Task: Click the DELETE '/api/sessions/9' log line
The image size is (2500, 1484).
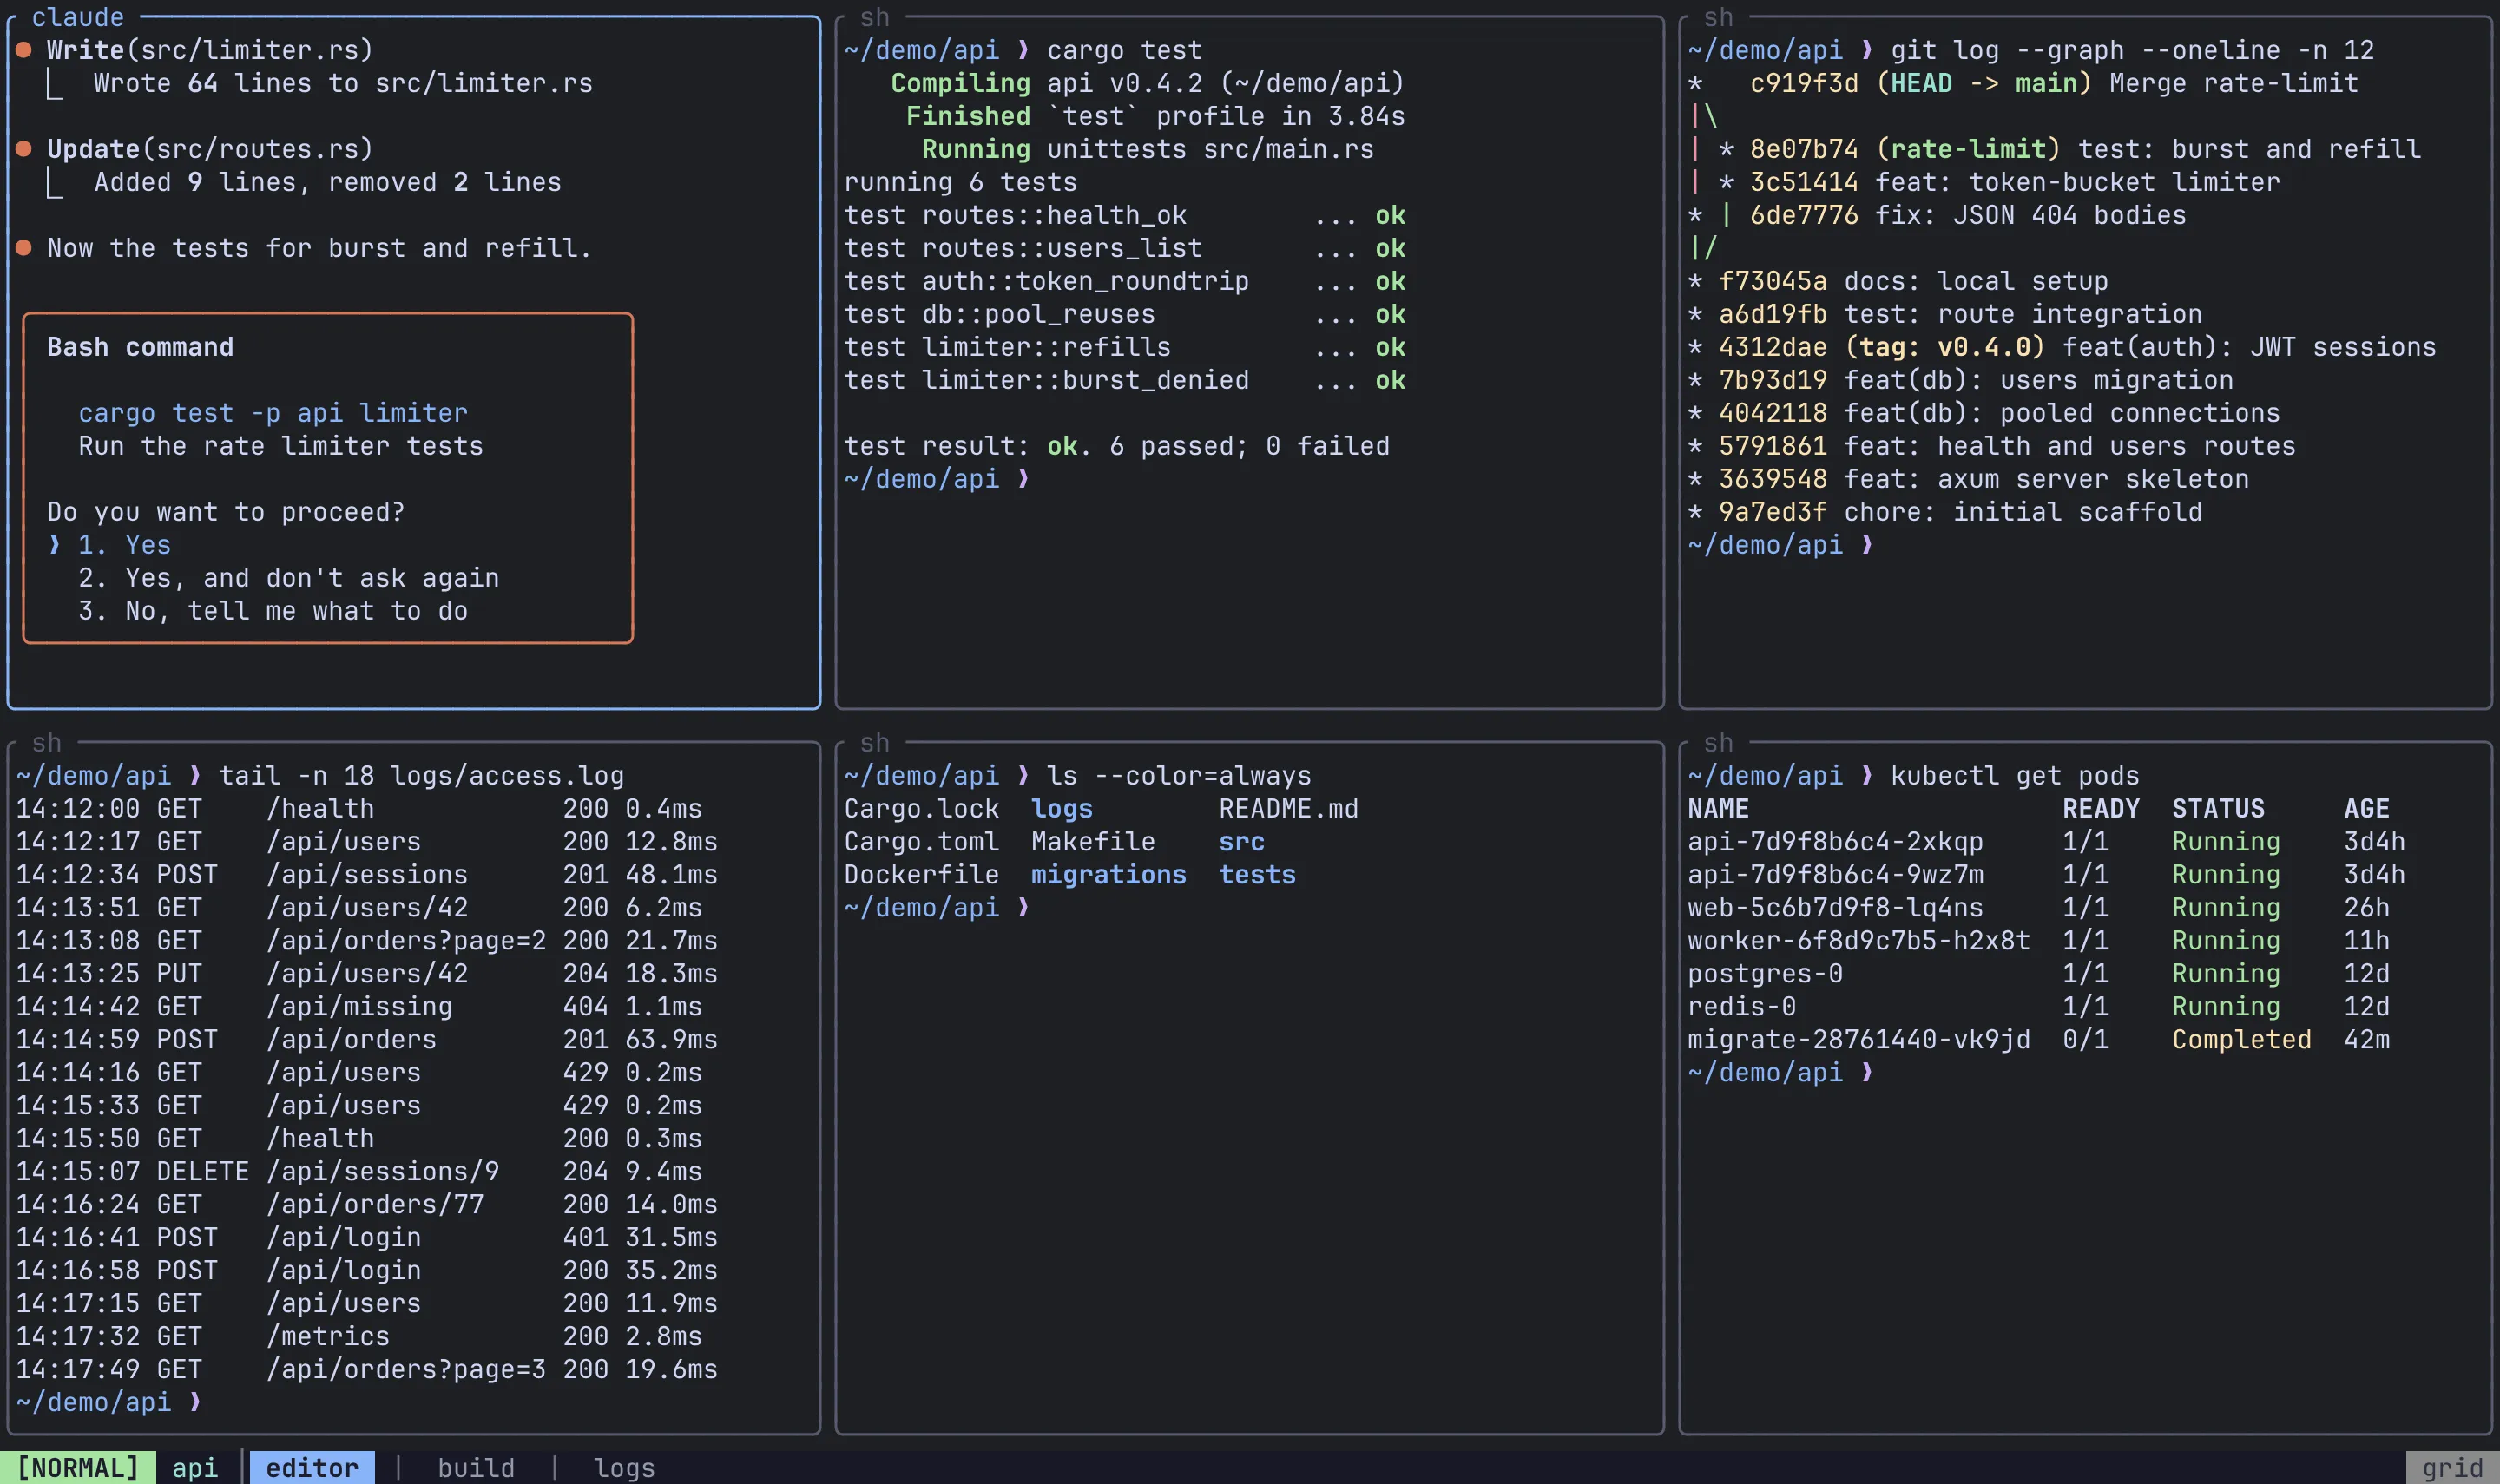Action: pyautogui.click(x=359, y=1172)
